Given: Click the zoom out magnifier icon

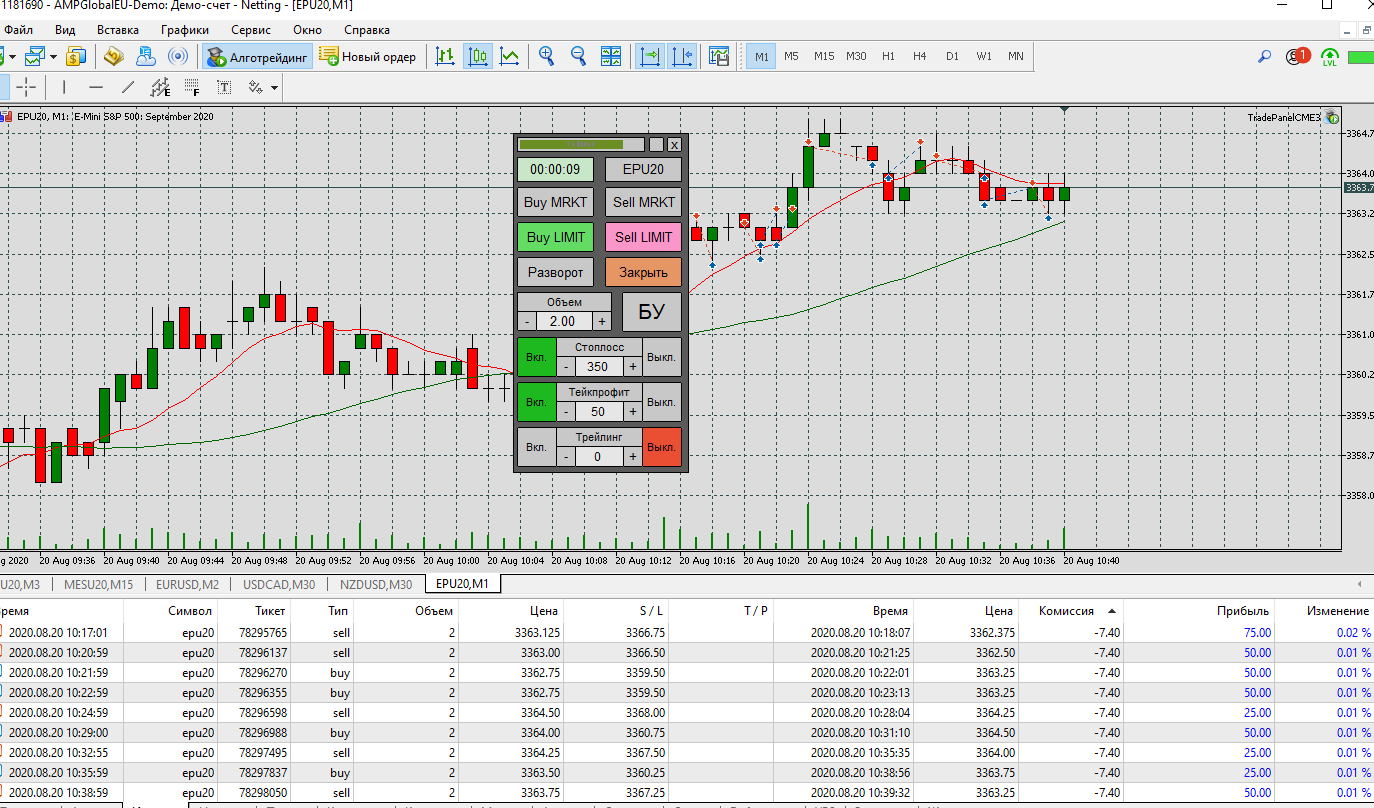Looking at the screenshot, I should click(578, 57).
